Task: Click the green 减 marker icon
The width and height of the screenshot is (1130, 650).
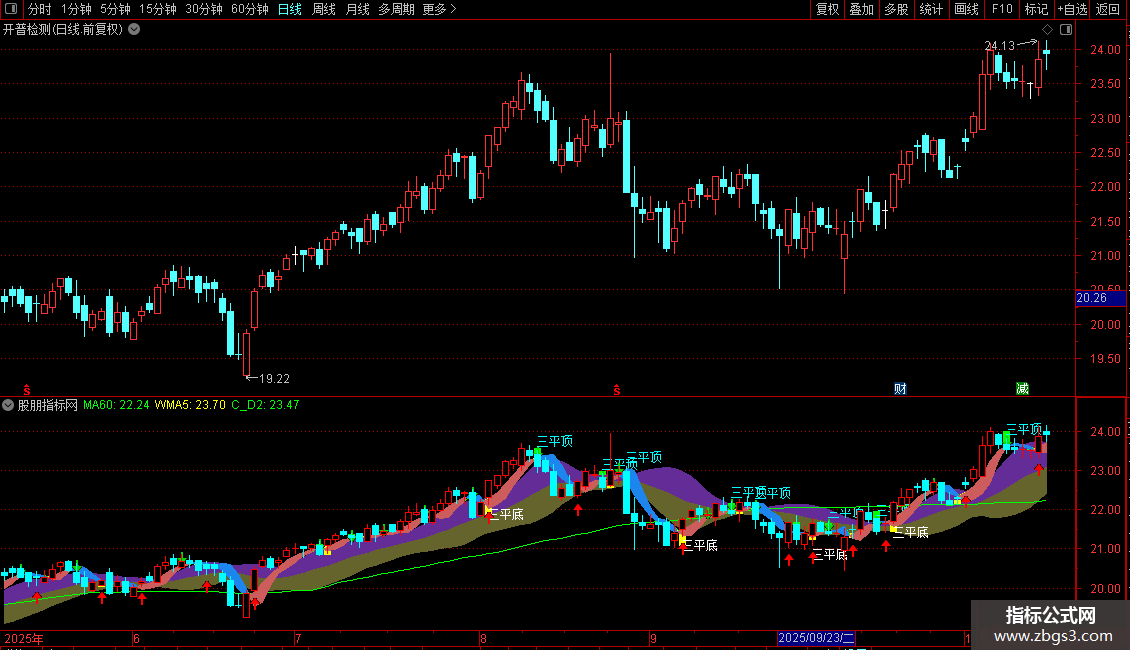Action: [x=1022, y=389]
